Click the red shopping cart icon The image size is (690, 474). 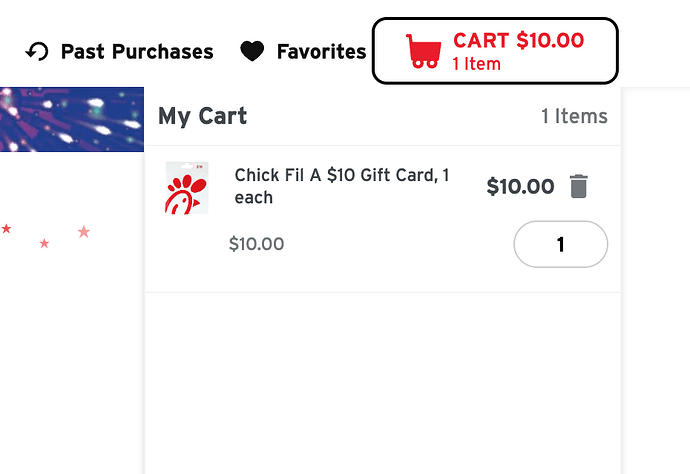coord(423,51)
